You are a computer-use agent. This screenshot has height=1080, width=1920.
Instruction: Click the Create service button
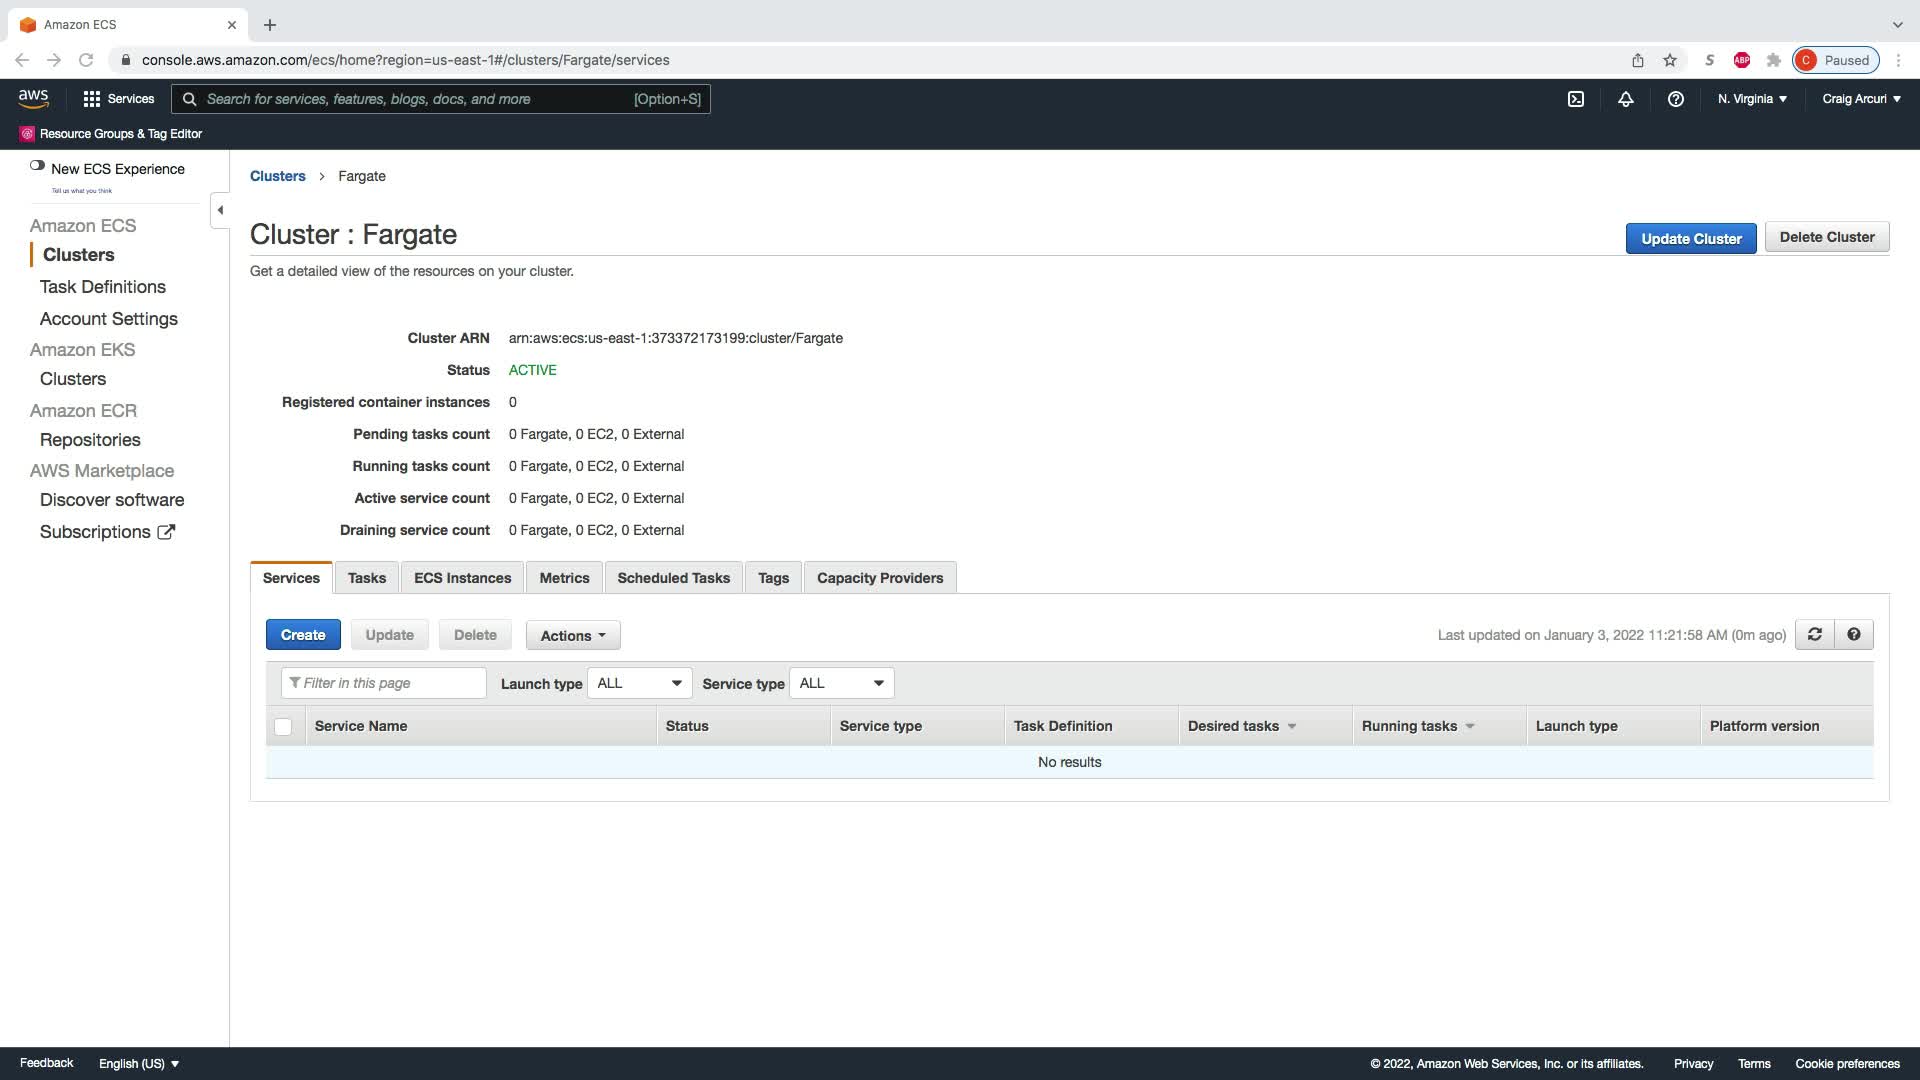[x=303, y=635]
